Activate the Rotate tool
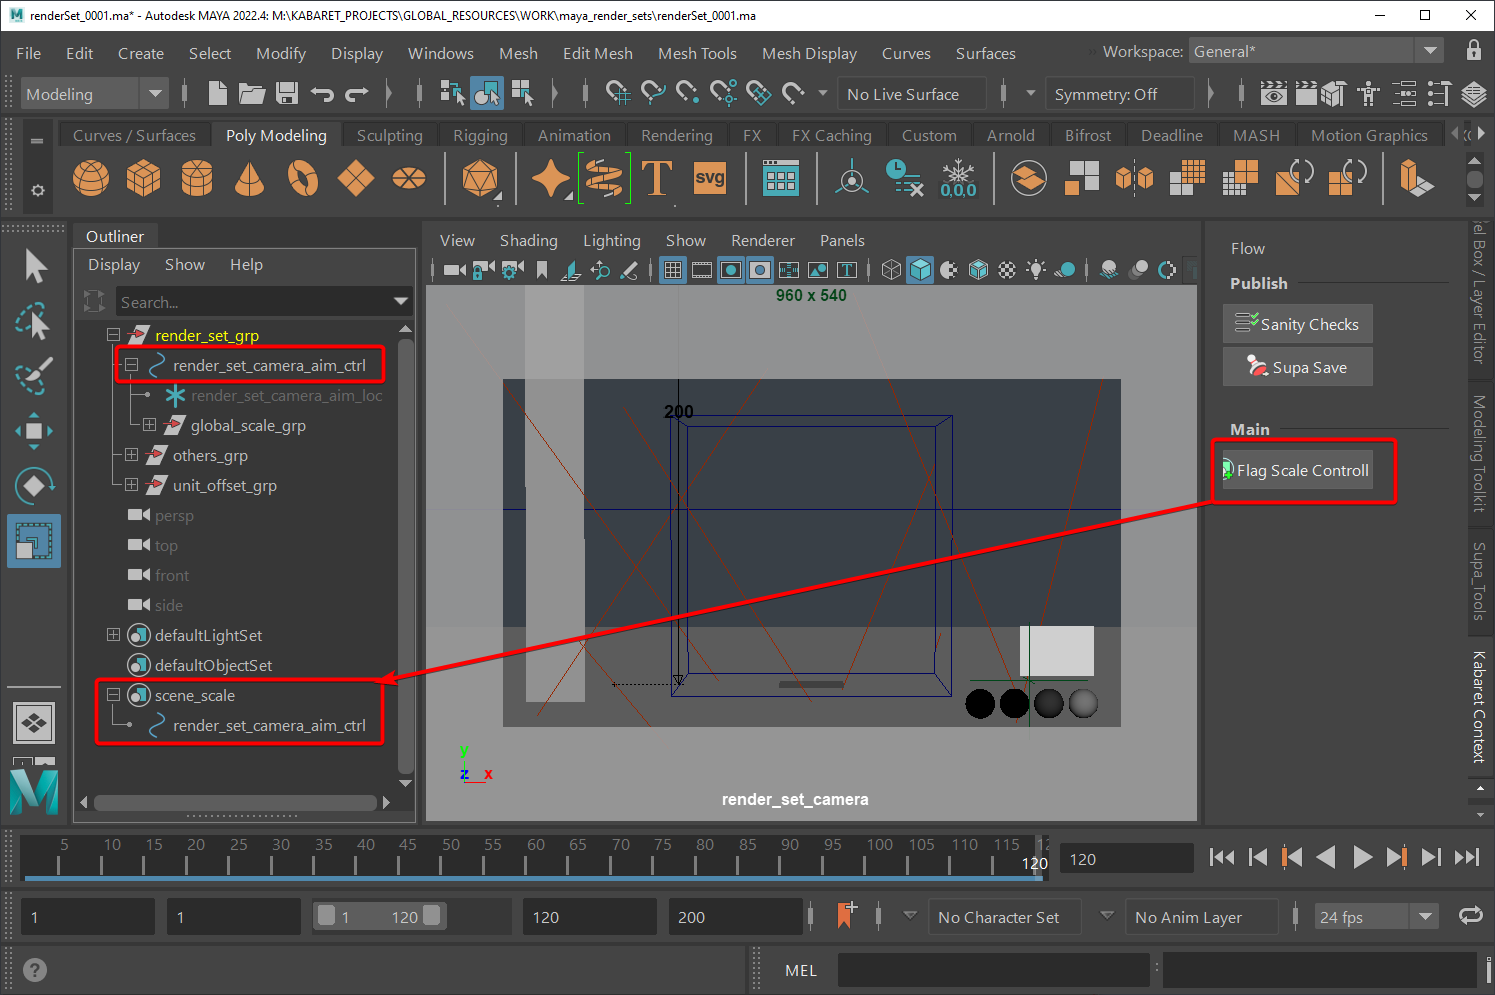This screenshot has width=1495, height=995. [x=33, y=485]
